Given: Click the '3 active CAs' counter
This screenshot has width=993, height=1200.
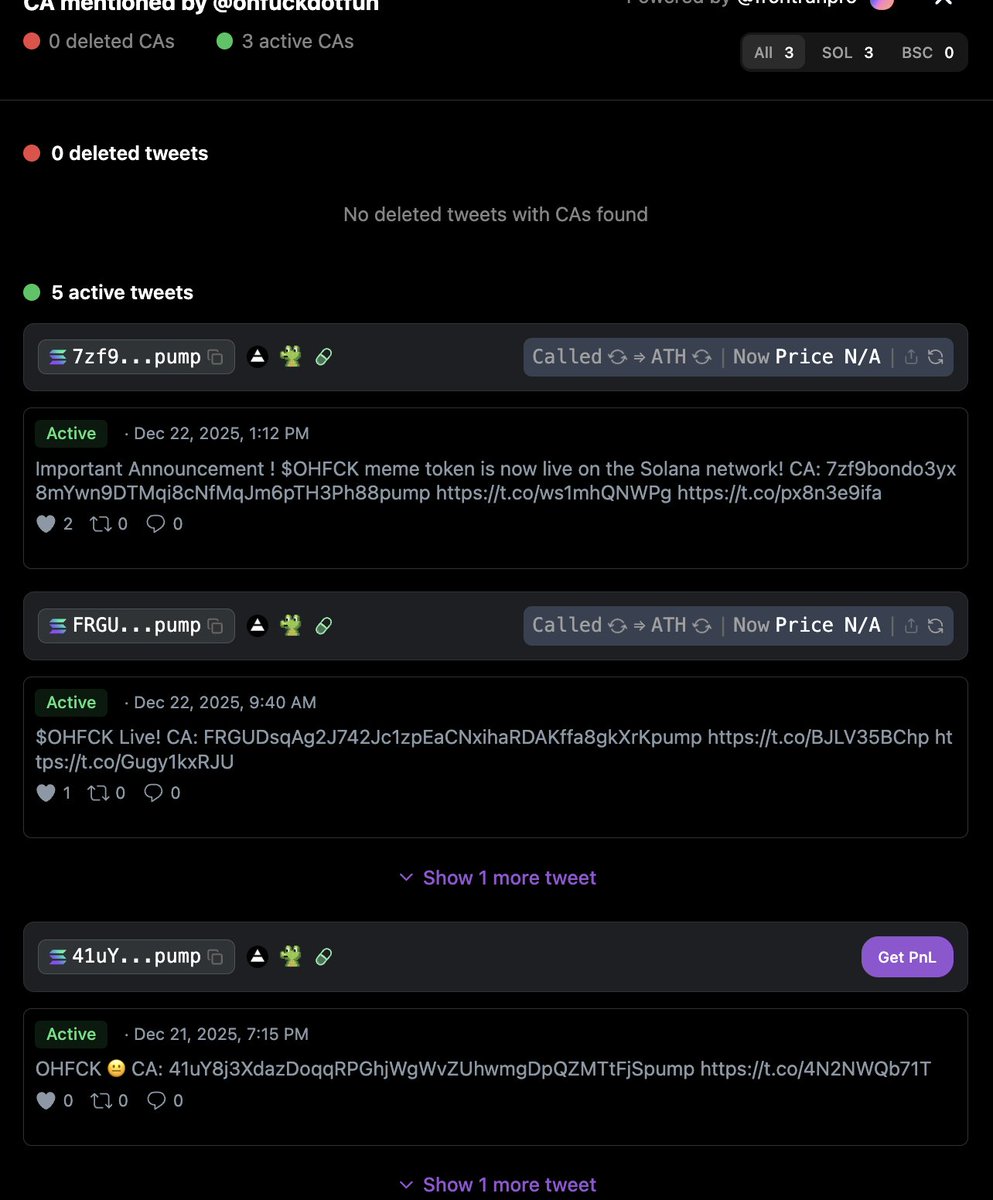Looking at the screenshot, I should coord(285,42).
